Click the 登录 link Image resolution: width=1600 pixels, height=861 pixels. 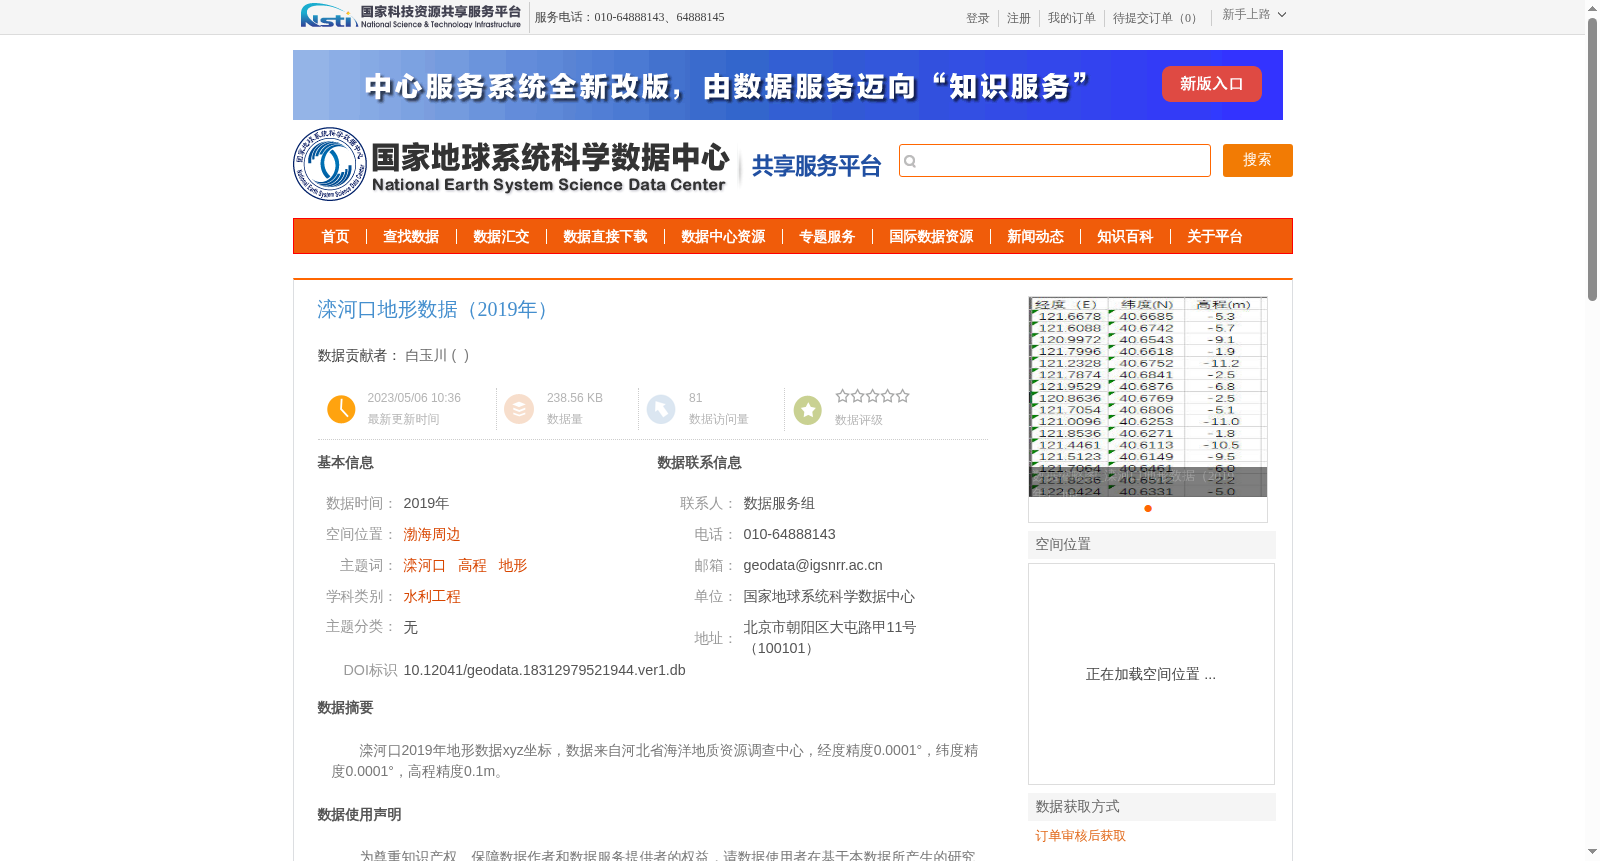(x=977, y=18)
